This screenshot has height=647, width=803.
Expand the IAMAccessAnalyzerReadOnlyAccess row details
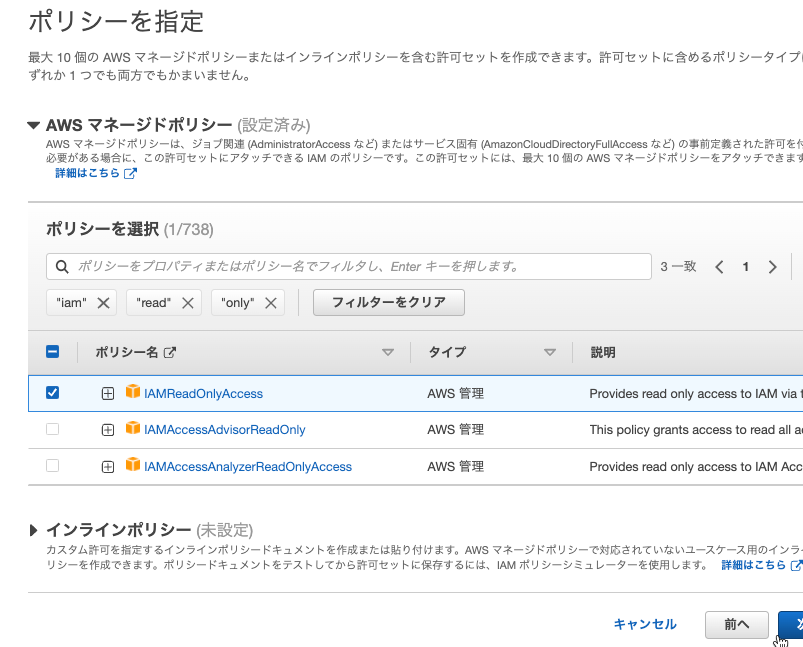108,467
